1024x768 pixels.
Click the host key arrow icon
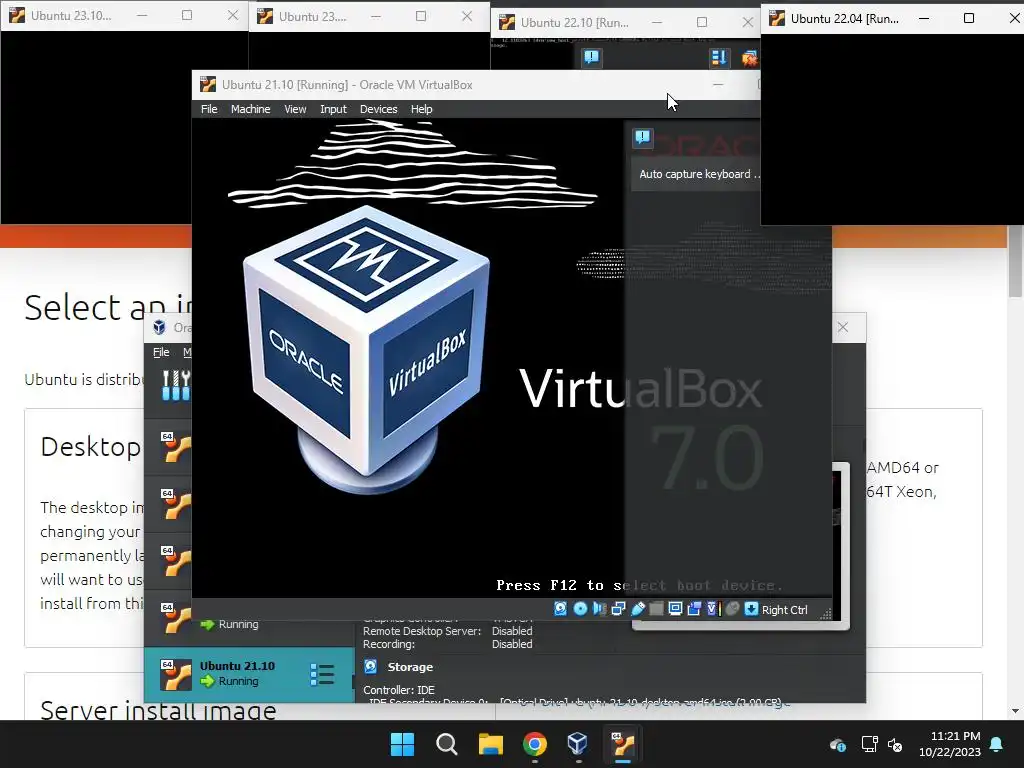click(x=751, y=609)
